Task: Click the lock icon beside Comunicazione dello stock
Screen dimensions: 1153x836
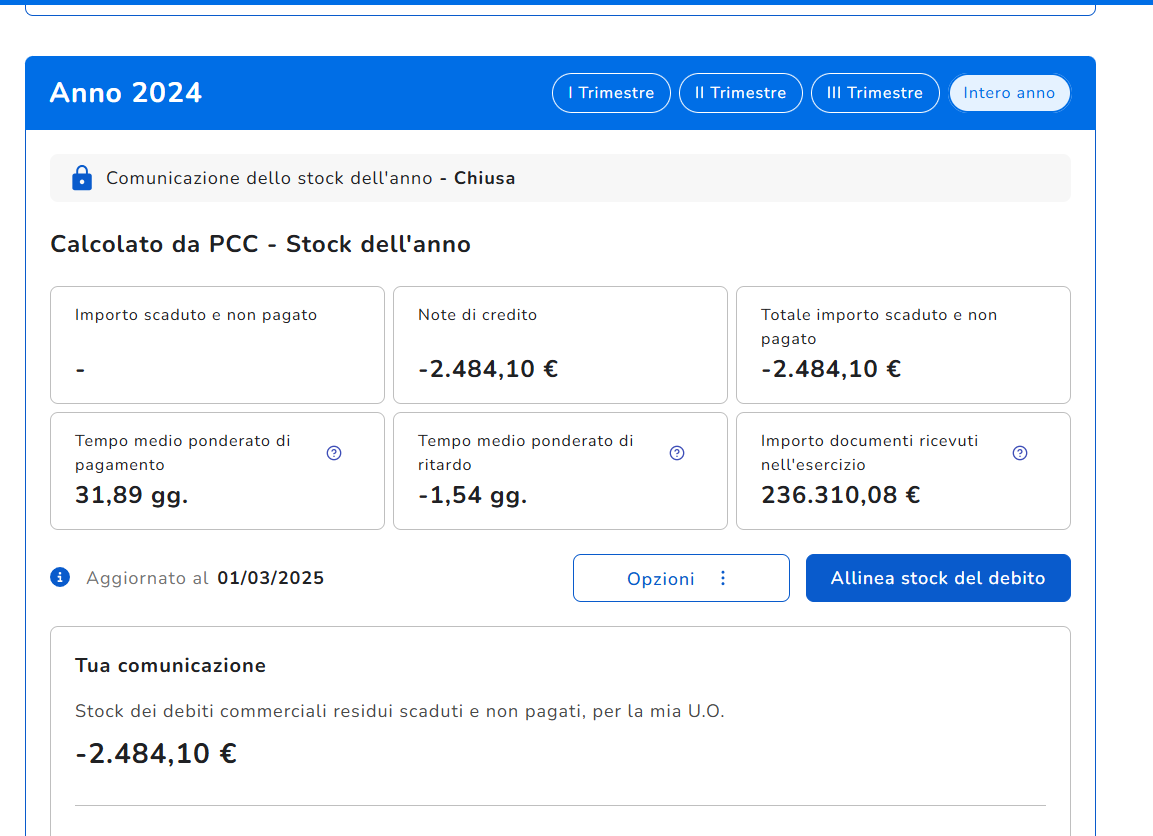Action: (82, 178)
